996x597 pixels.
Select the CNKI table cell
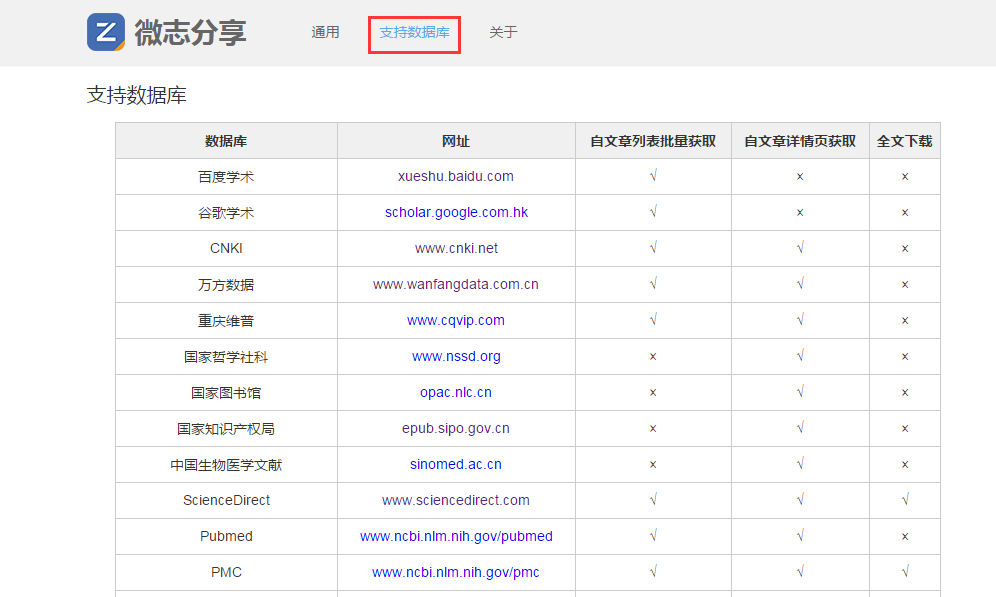(226, 248)
